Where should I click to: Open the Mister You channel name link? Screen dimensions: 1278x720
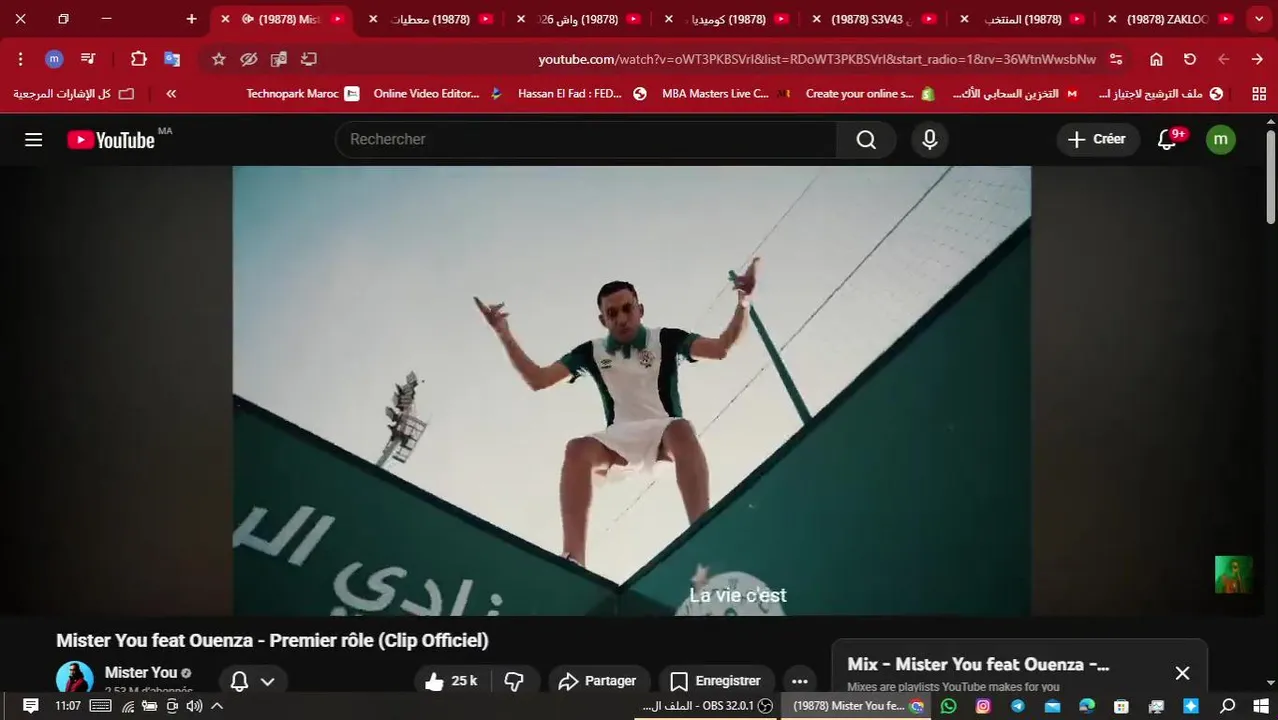click(141, 673)
